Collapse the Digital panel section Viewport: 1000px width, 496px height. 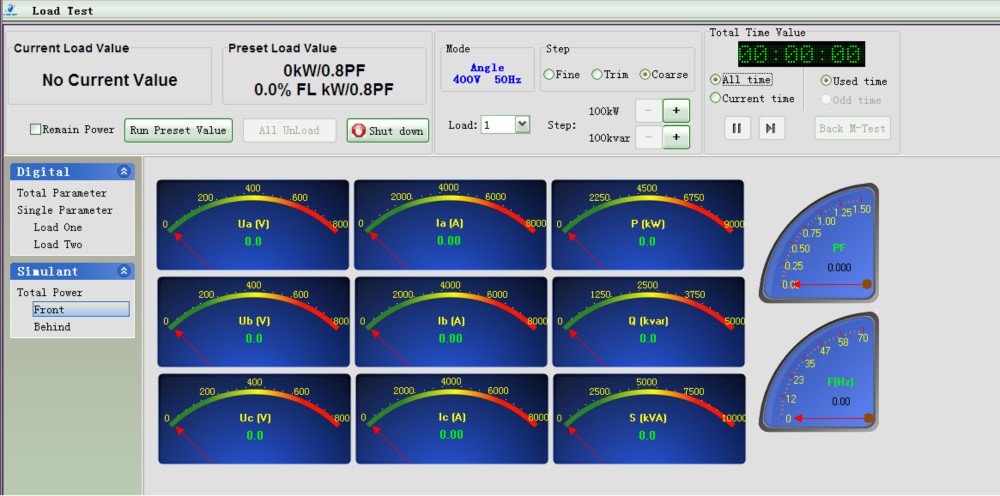(x=124, y=172)
